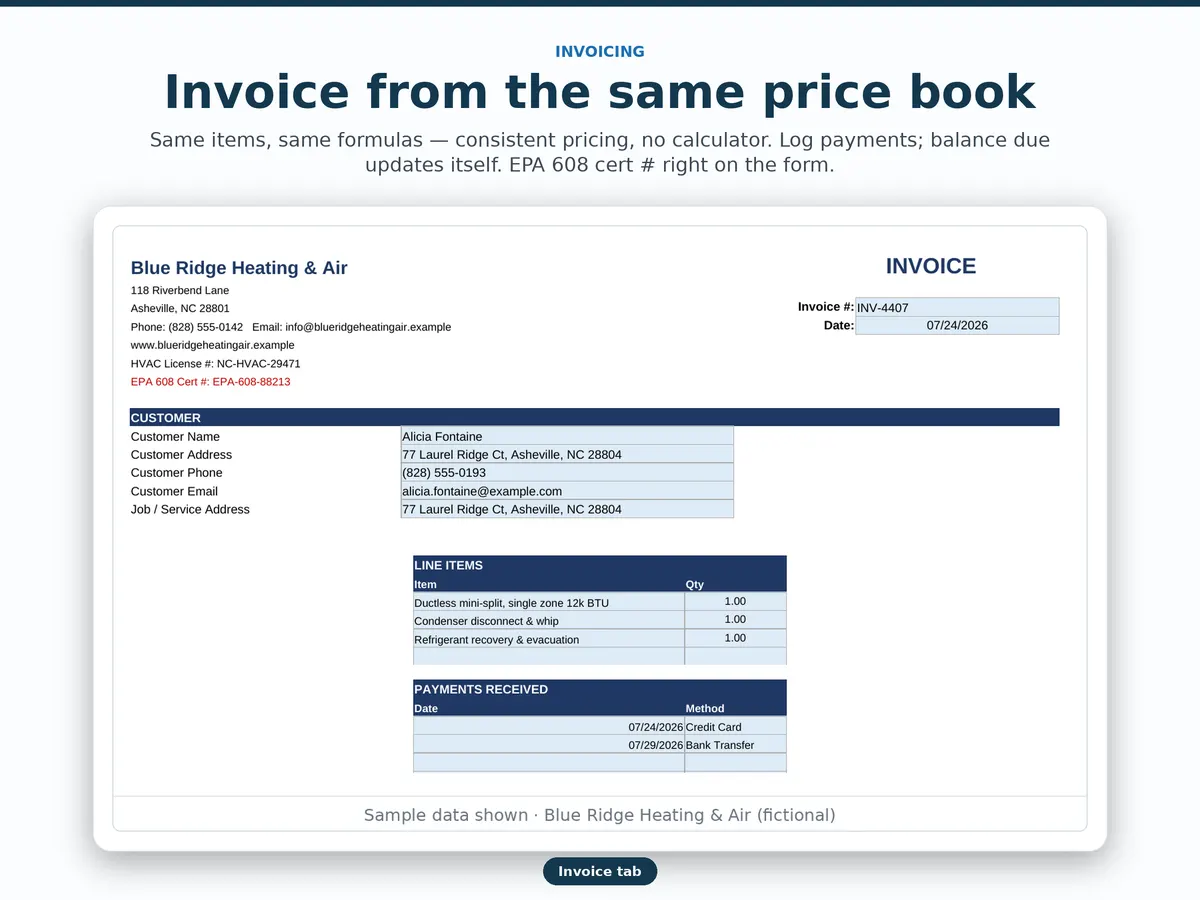Select the customer phone (828) 555-0193 field

coord(567,472)
